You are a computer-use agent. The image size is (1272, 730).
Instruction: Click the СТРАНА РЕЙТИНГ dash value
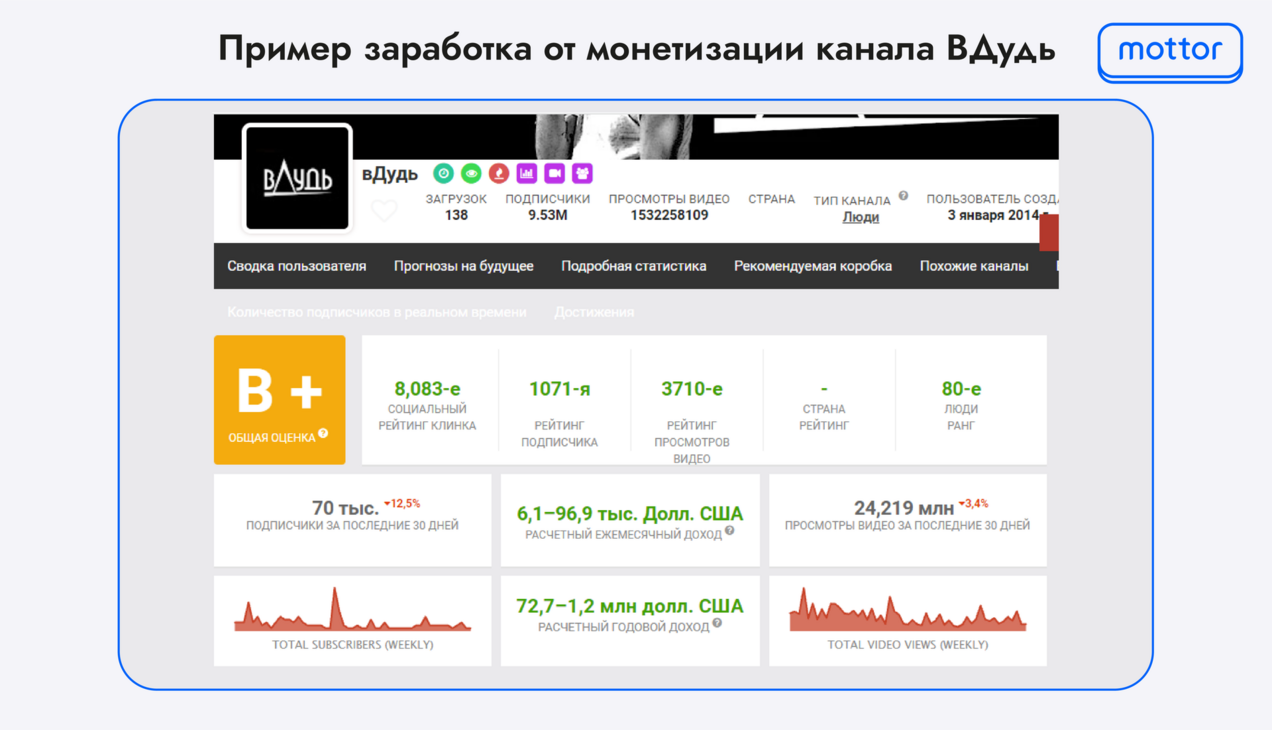(824, 389)
